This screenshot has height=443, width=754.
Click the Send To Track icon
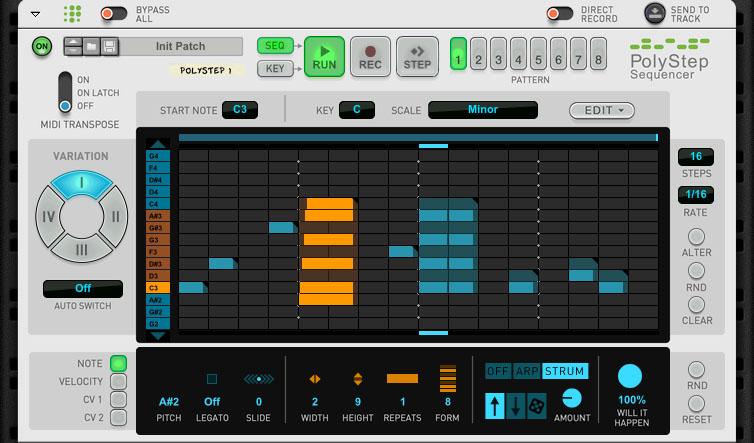pos(654,14)
